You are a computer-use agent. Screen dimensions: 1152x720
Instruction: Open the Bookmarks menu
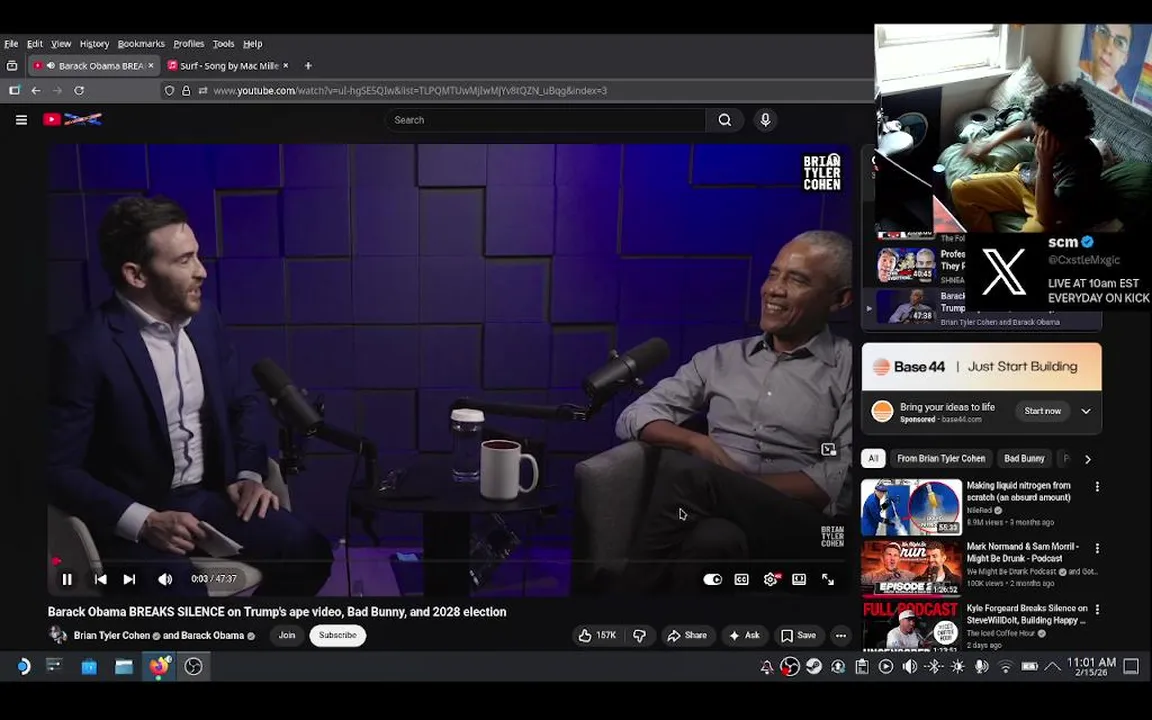point(141,44)
